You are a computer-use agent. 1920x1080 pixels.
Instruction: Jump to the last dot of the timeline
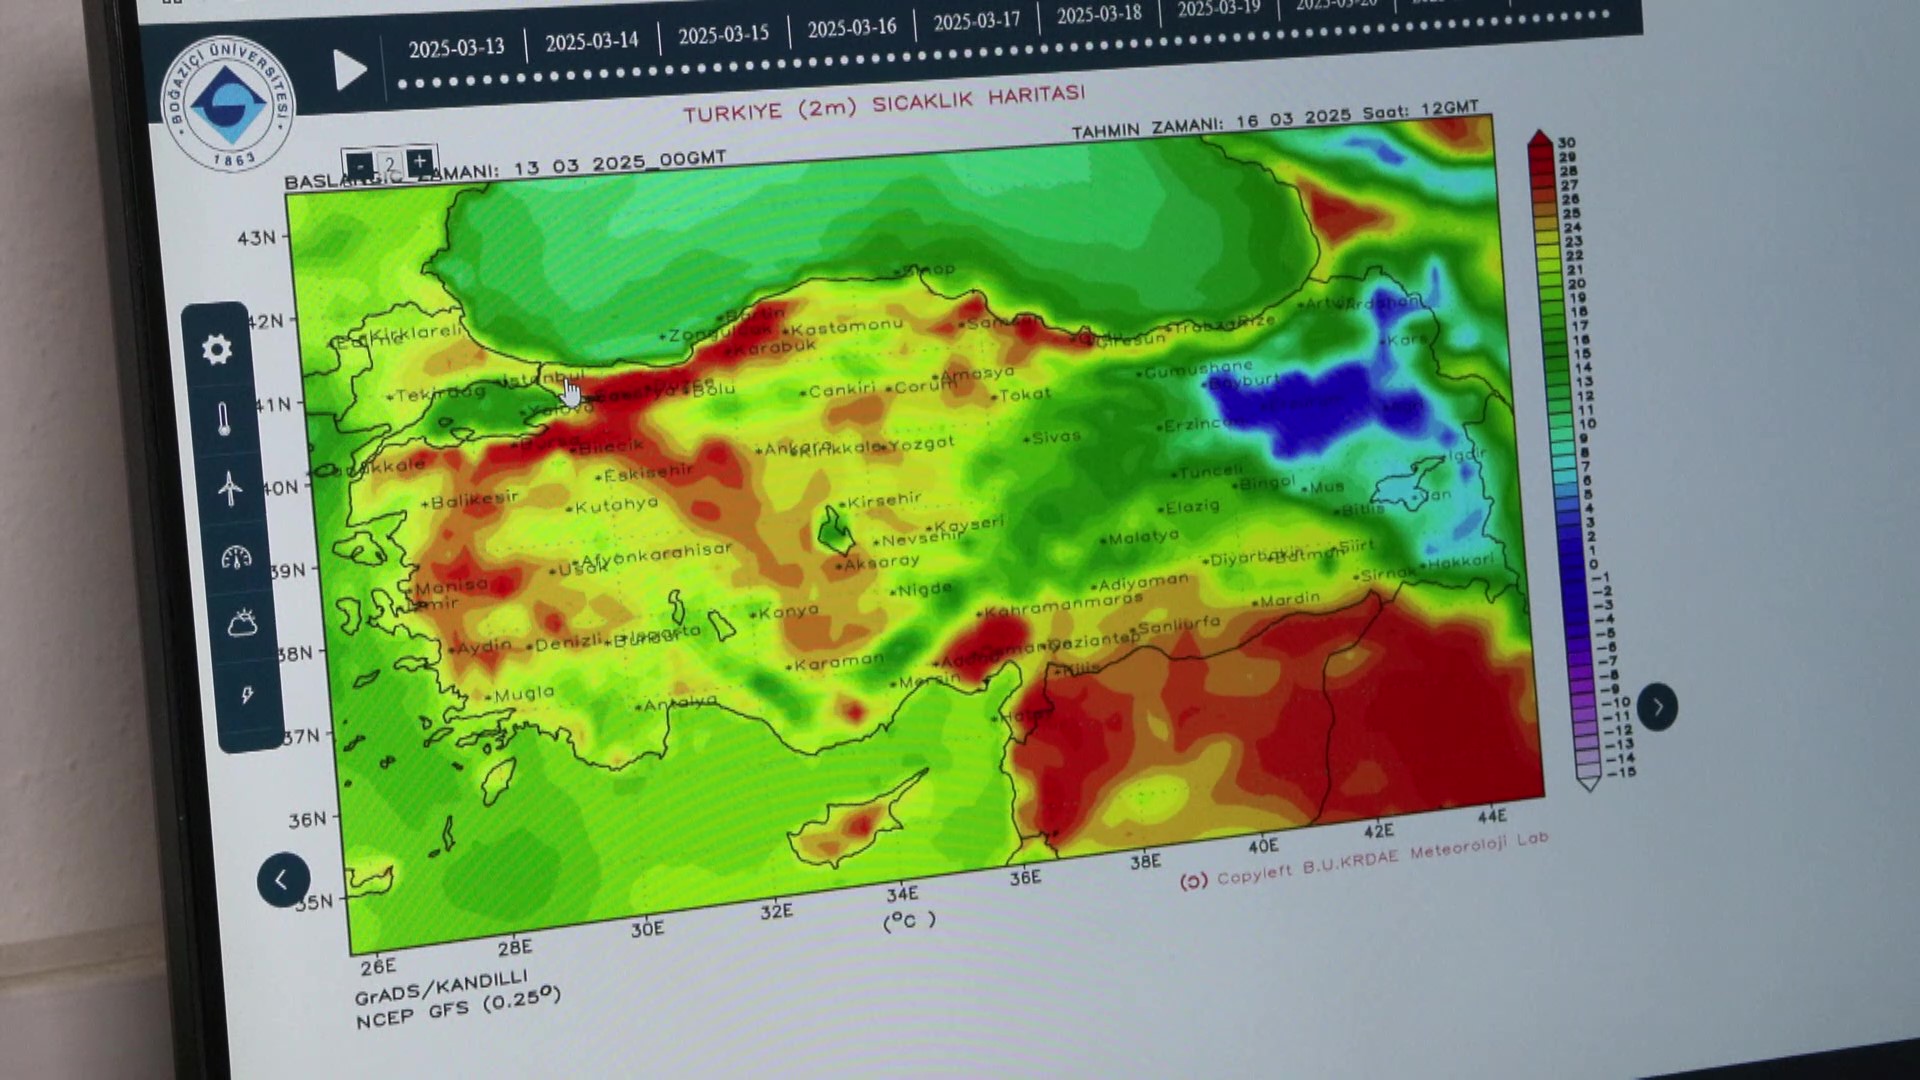point(1606,14)
